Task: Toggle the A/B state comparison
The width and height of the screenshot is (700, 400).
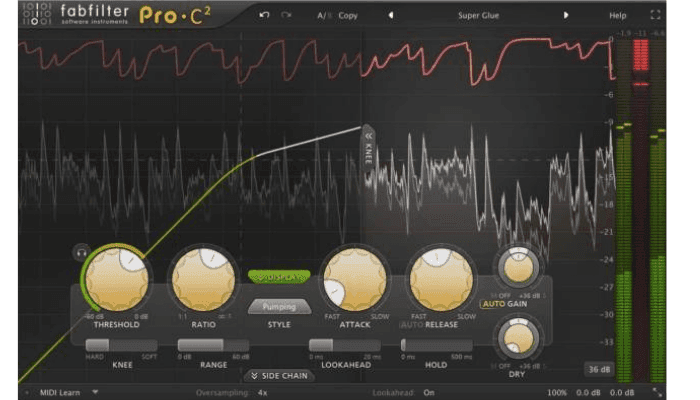Action: coord(324,16)
